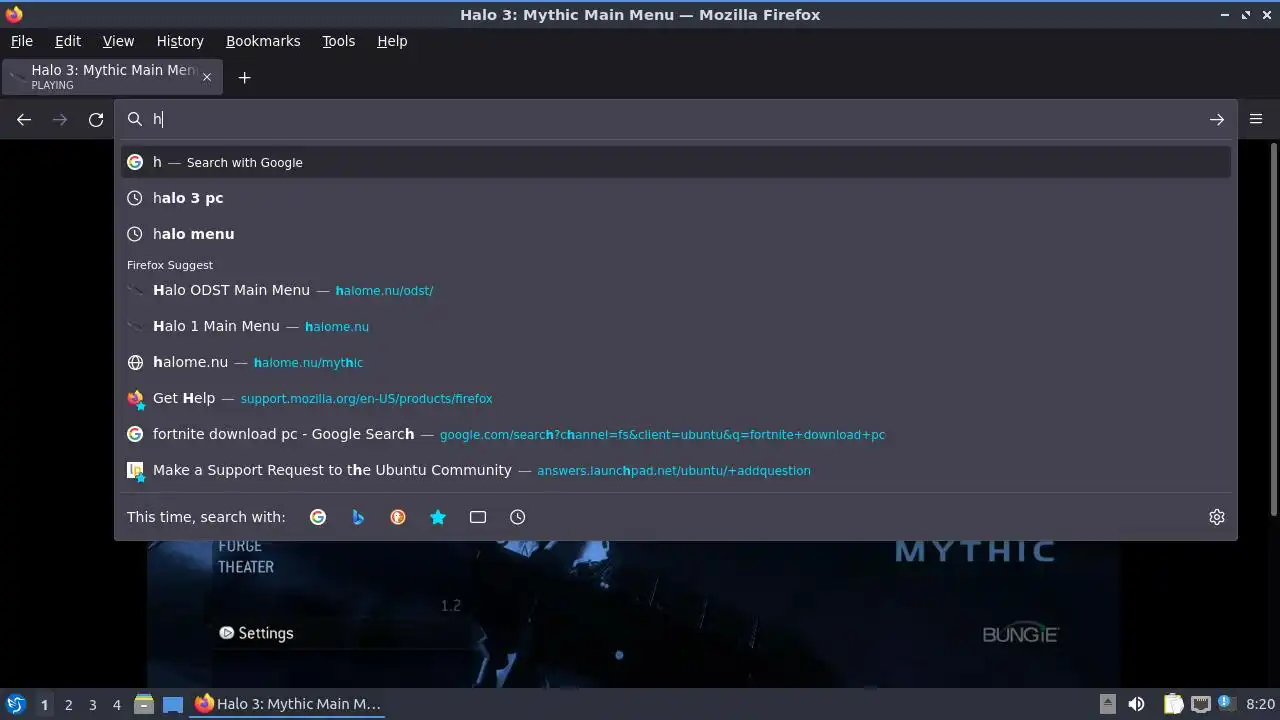Viewport: 1280px width, 720px height.
Task: Click the Go arrow in the address bar
Action: tap(1216, 120)
